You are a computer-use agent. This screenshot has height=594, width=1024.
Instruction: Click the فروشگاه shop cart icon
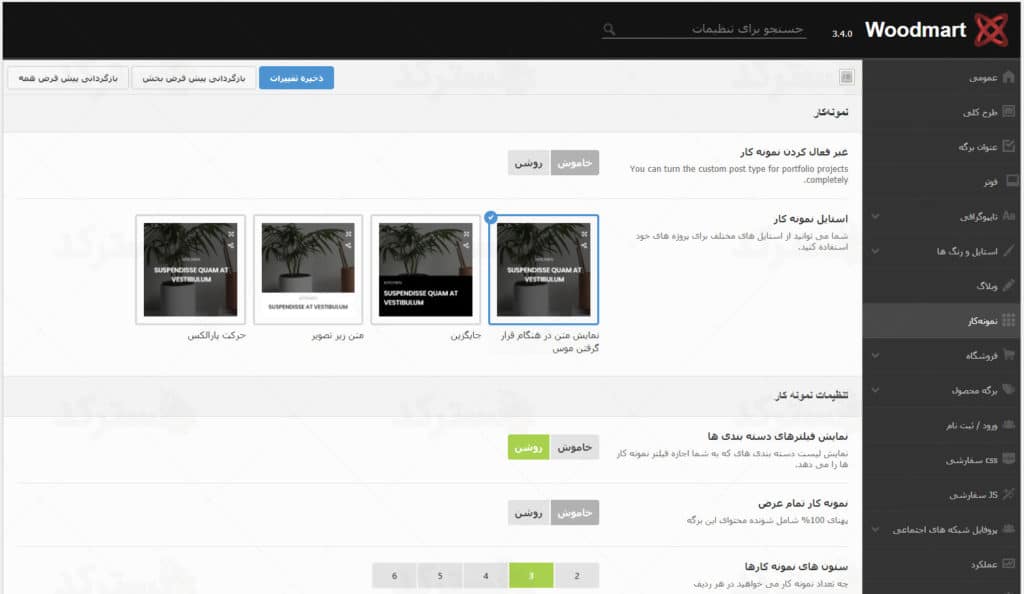click(1009, 355)
